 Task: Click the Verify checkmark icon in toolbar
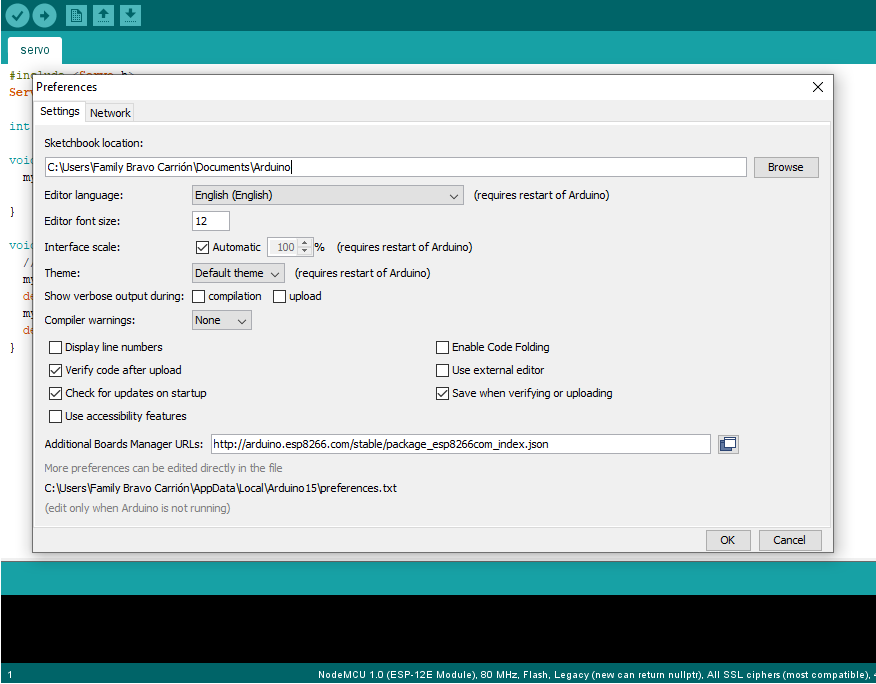pyautogui.click(x=17, y=16)
